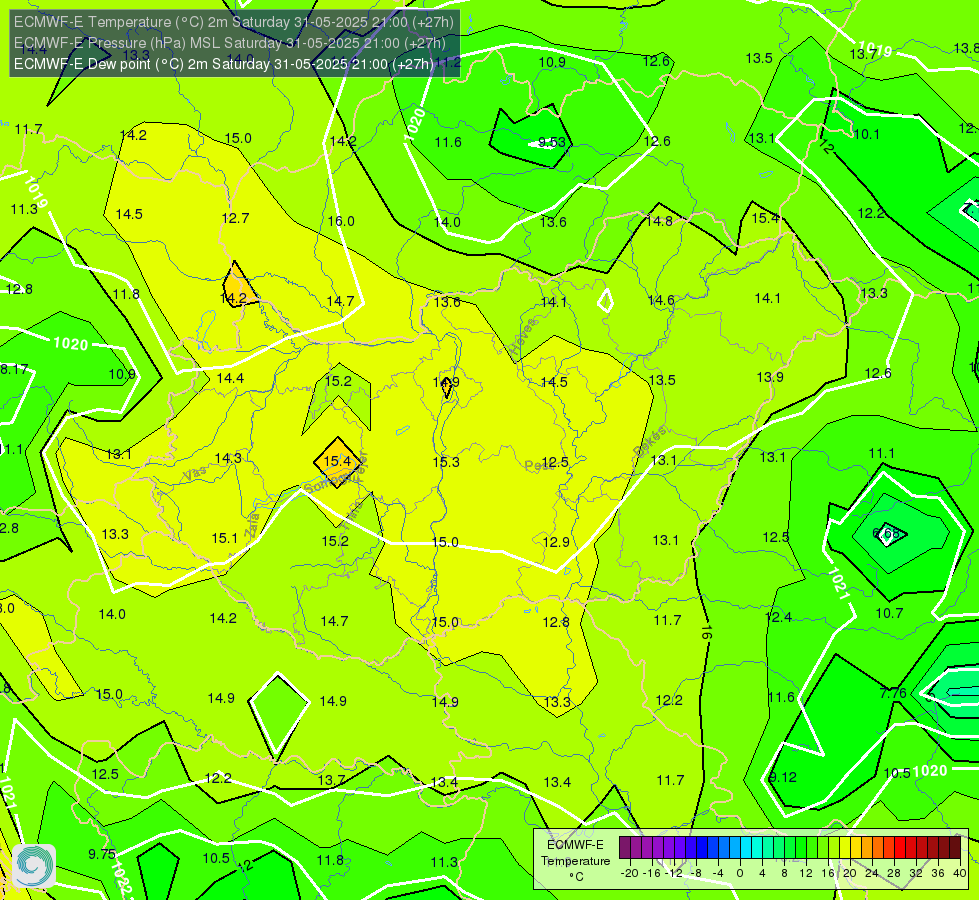Screen dimensions: 979x900
Task: Pick the purple swatch above legend value -20
Action: coord(625,848)
